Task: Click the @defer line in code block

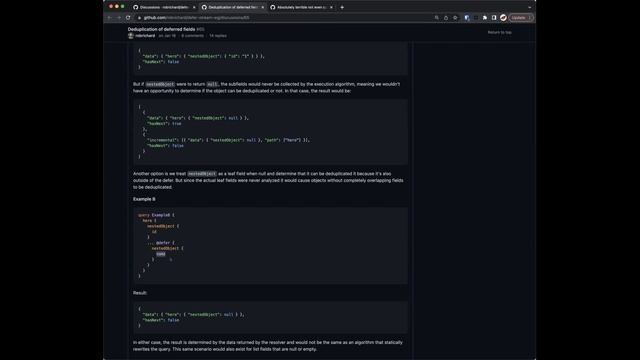Action: tap(161, 242)
